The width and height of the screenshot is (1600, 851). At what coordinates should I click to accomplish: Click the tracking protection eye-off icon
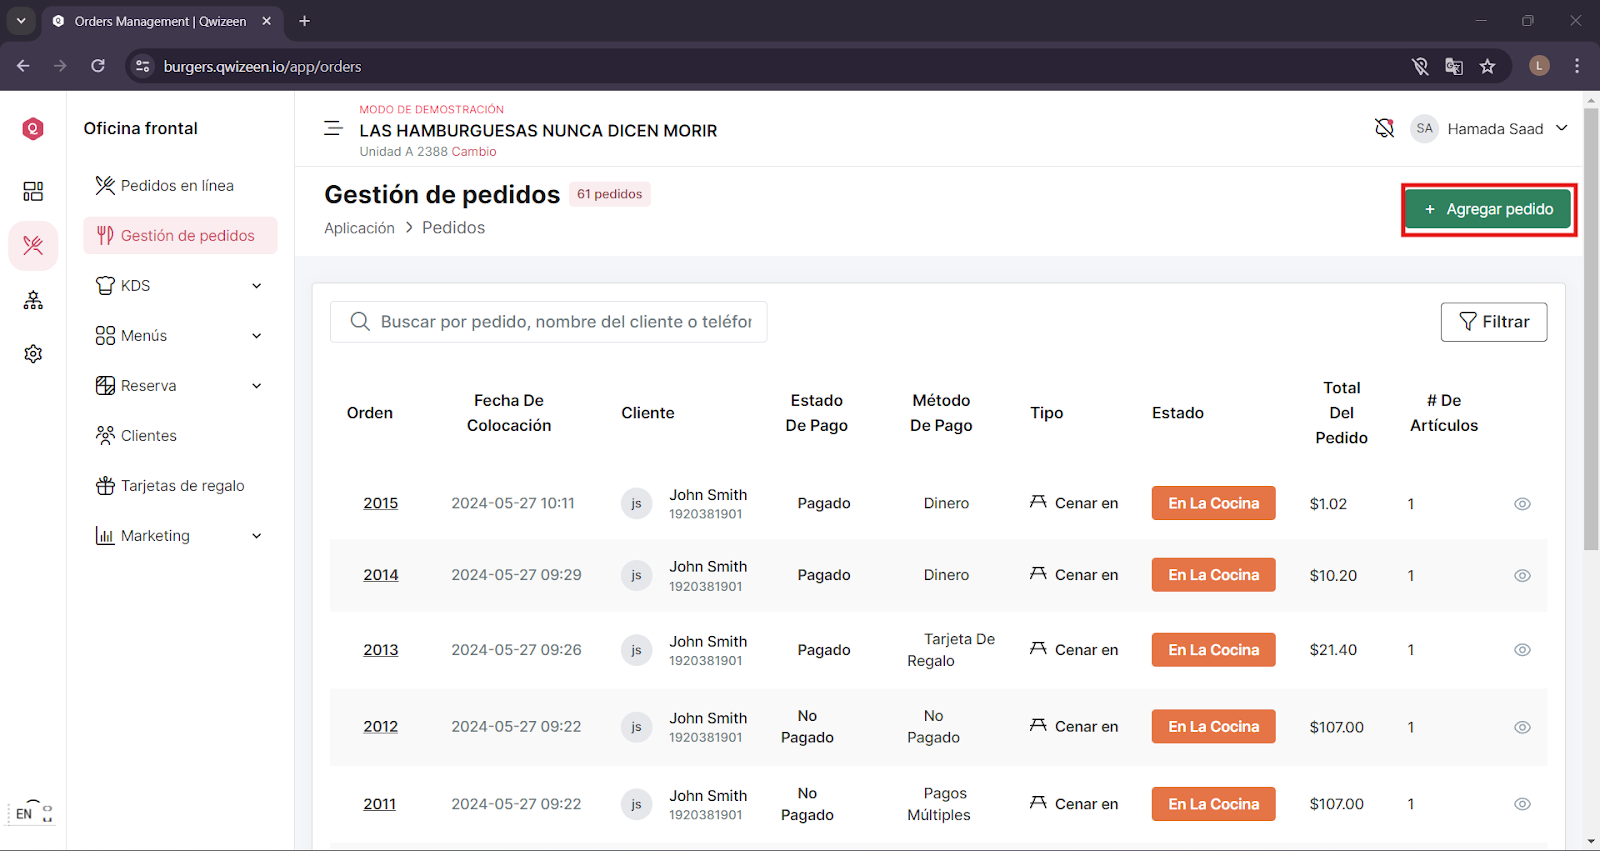point(1420,66)
